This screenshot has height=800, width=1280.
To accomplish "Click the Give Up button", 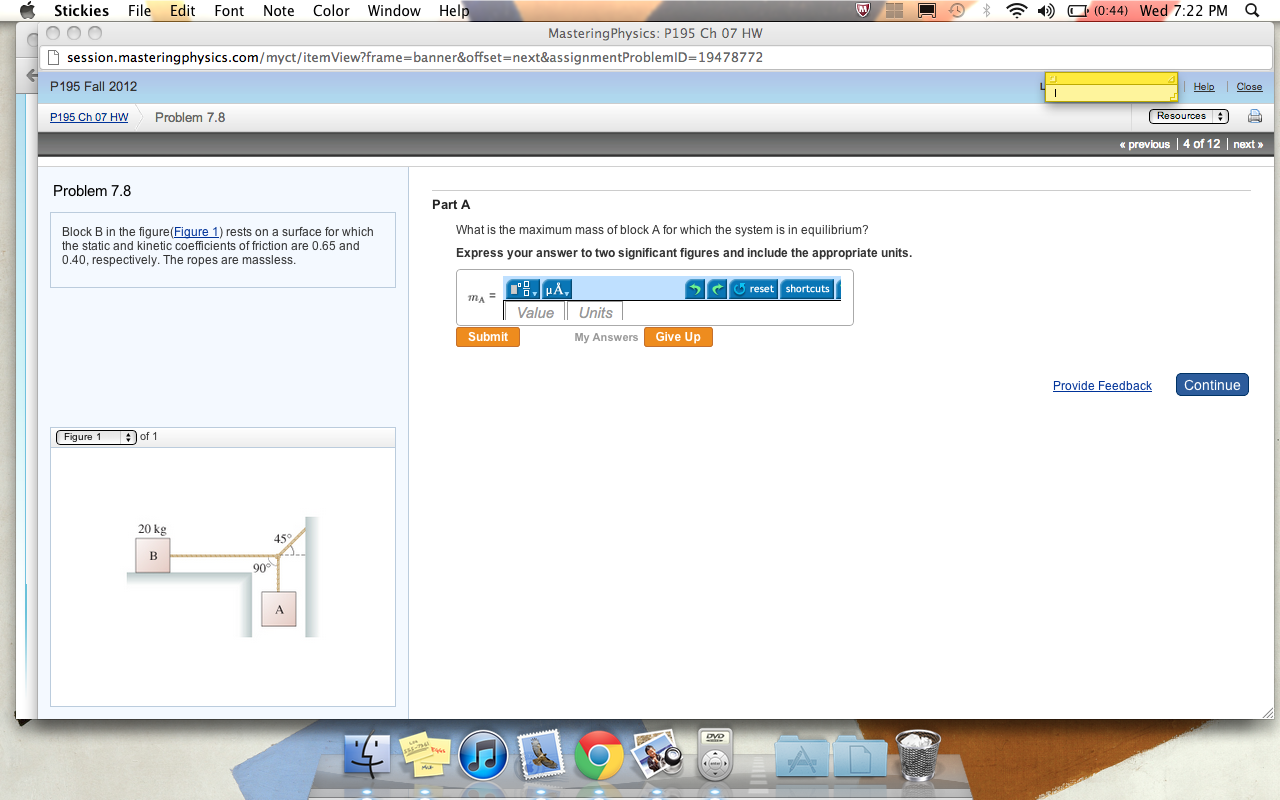I will tap(678, 337).
